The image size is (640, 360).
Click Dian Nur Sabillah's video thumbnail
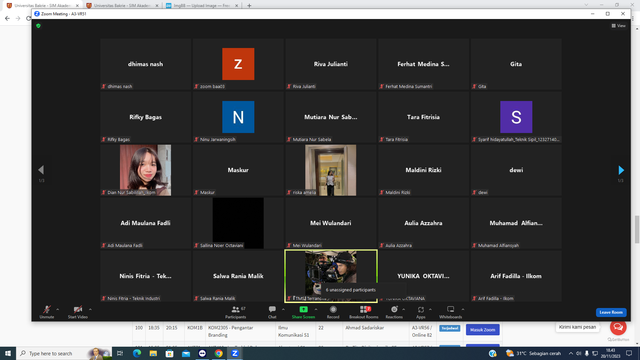coord(145,170)
